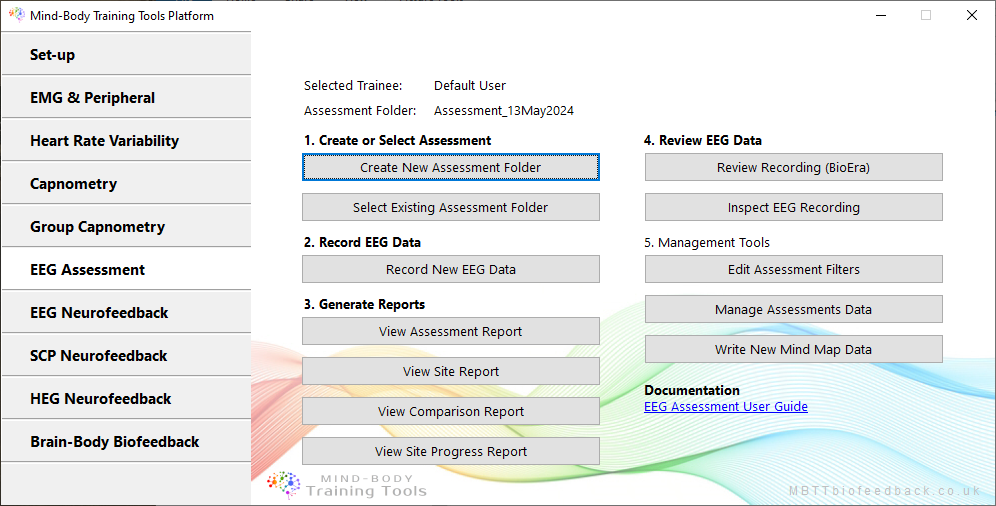Open the Set-up section
996x506 pixels.
(126, 54)
